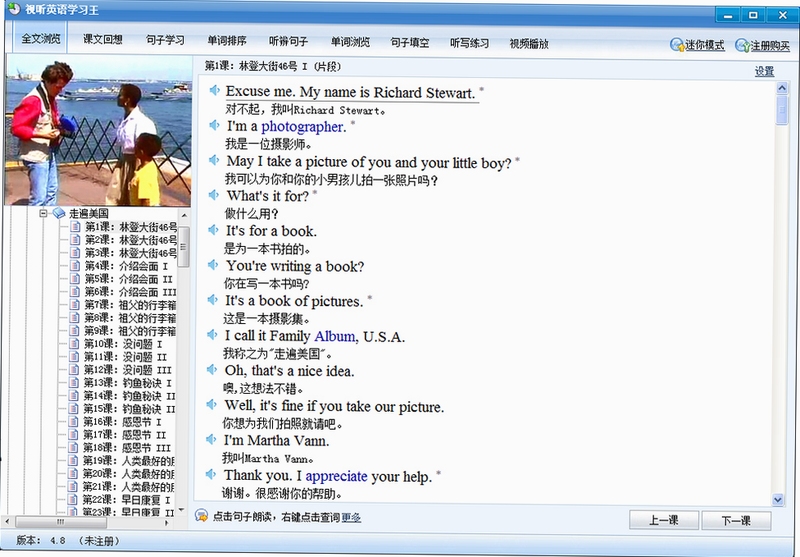
Task: Click the 更多 link in hint bar
Action: (351, 518)
